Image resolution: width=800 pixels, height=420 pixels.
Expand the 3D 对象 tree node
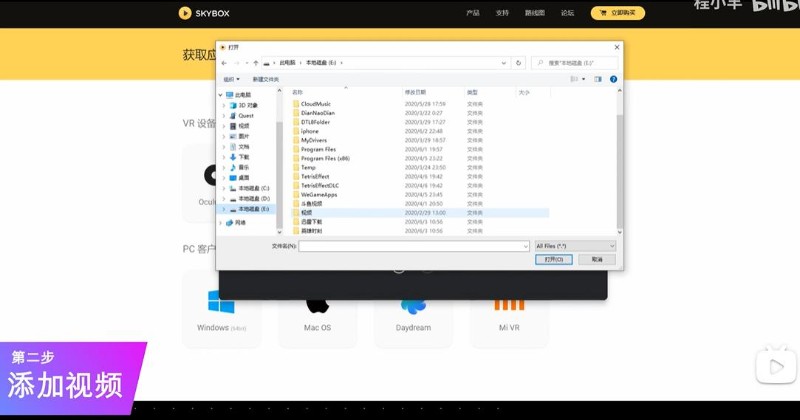[224, 105]
